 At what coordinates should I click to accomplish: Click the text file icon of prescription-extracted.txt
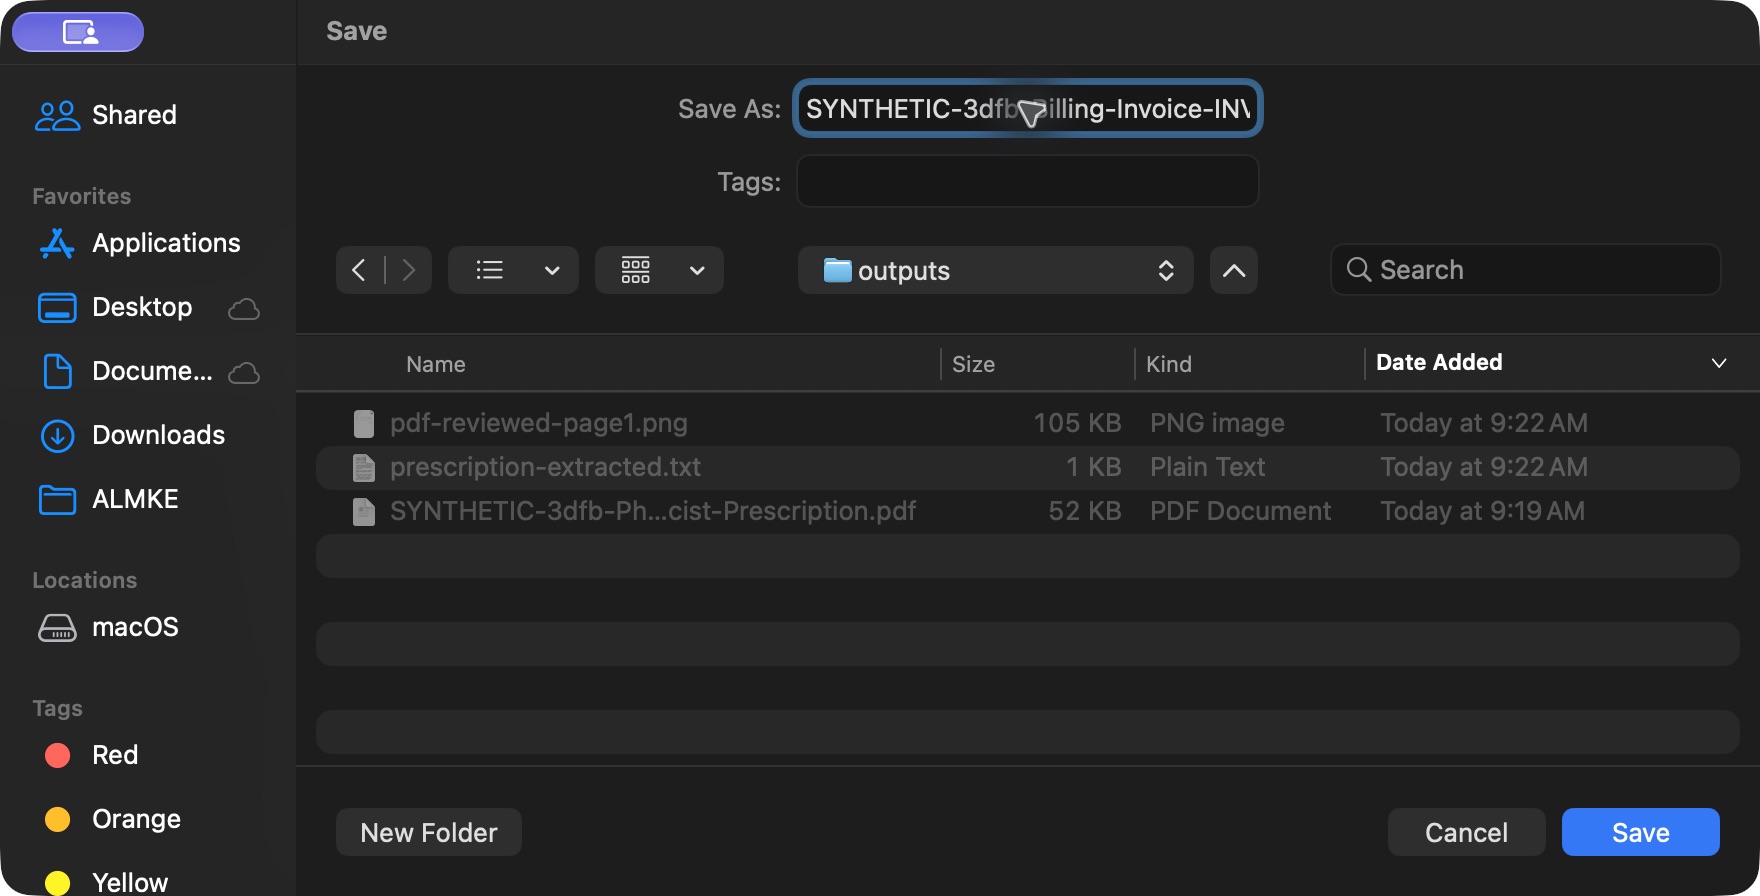click(x=364, y=467)
